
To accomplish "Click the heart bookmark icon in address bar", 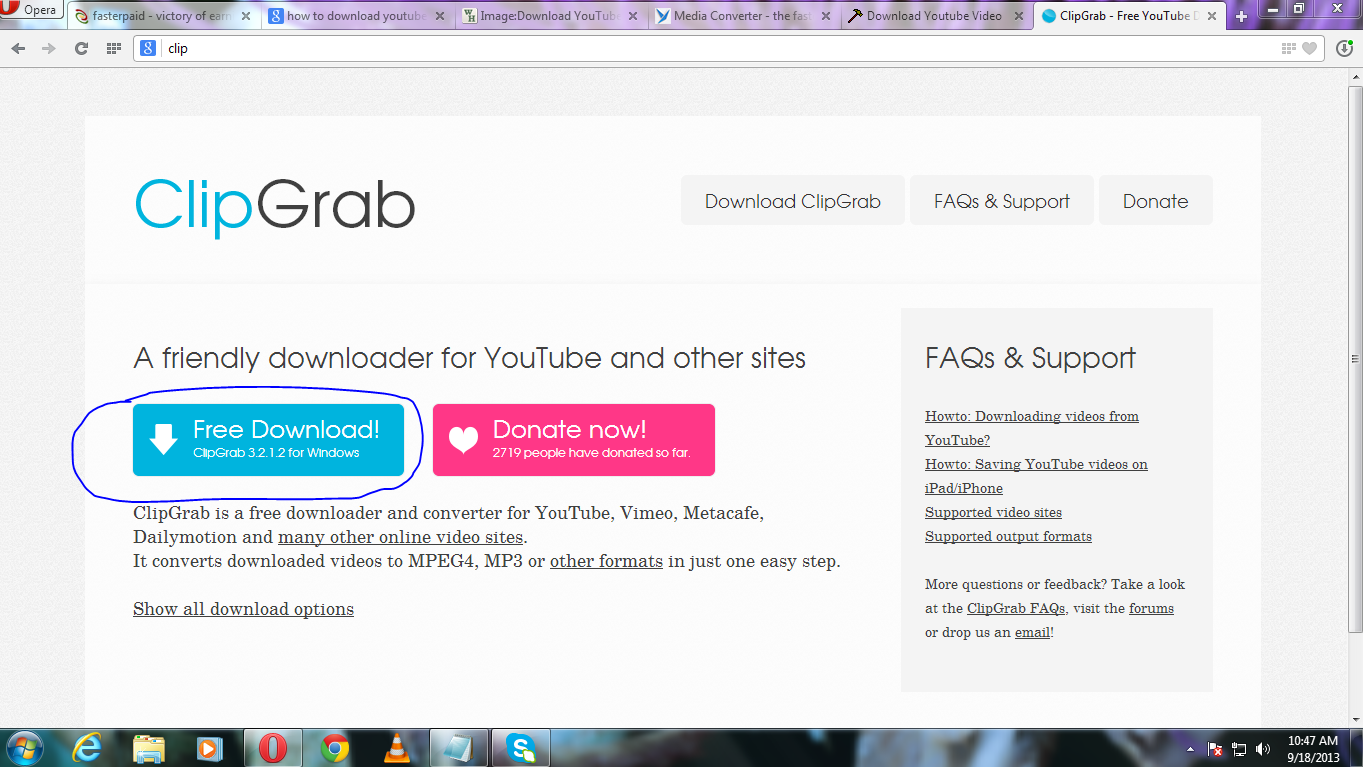I will coord(1309,48).
